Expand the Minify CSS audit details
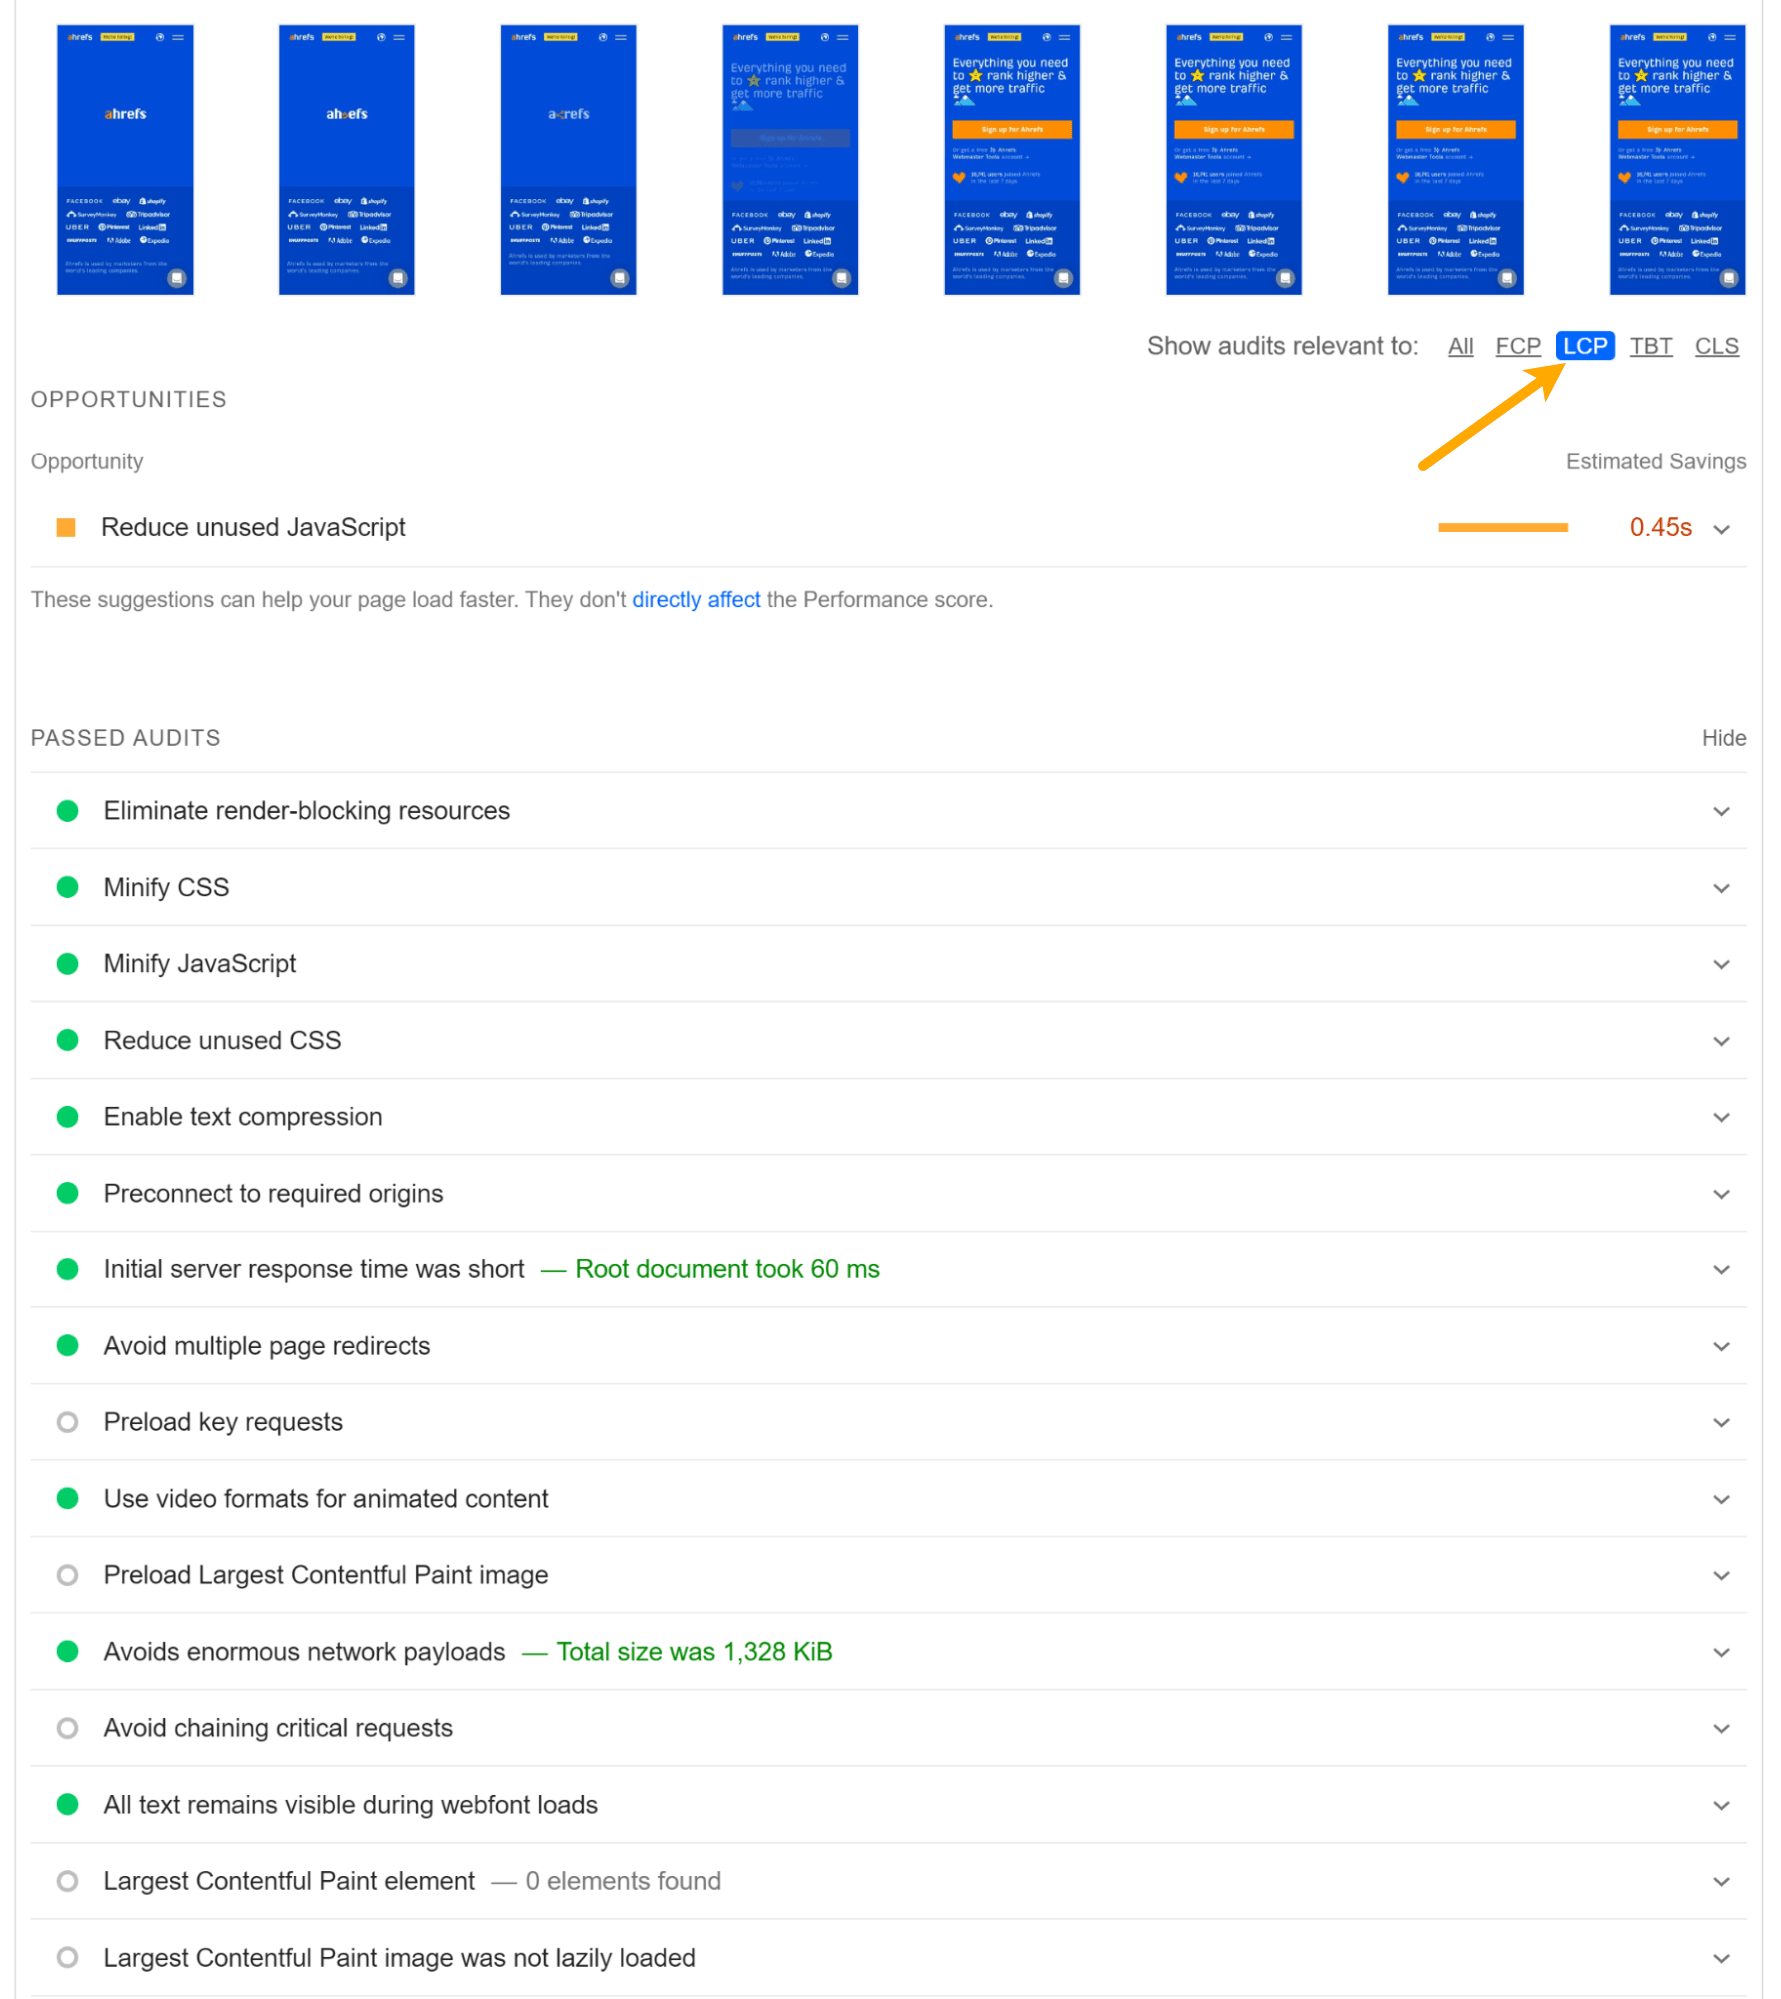The image size is (1781, 1999). pos(1722,887)
